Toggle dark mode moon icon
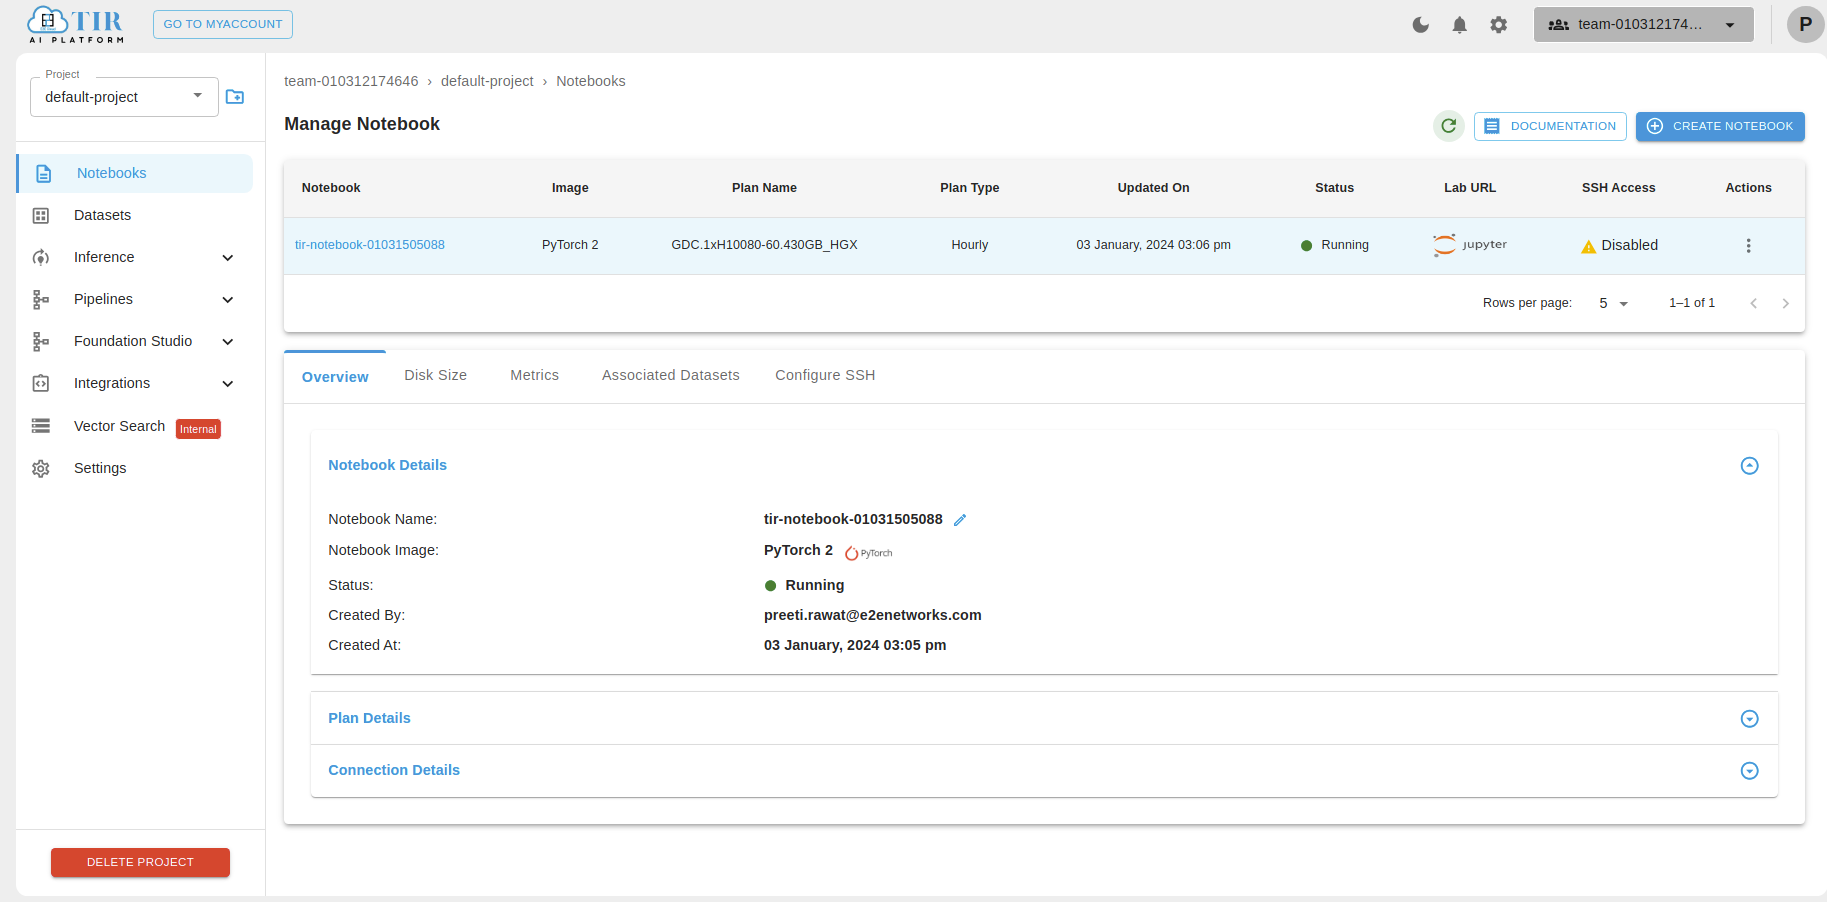This screenshot has height=902, width=1827. (1420, 25)
